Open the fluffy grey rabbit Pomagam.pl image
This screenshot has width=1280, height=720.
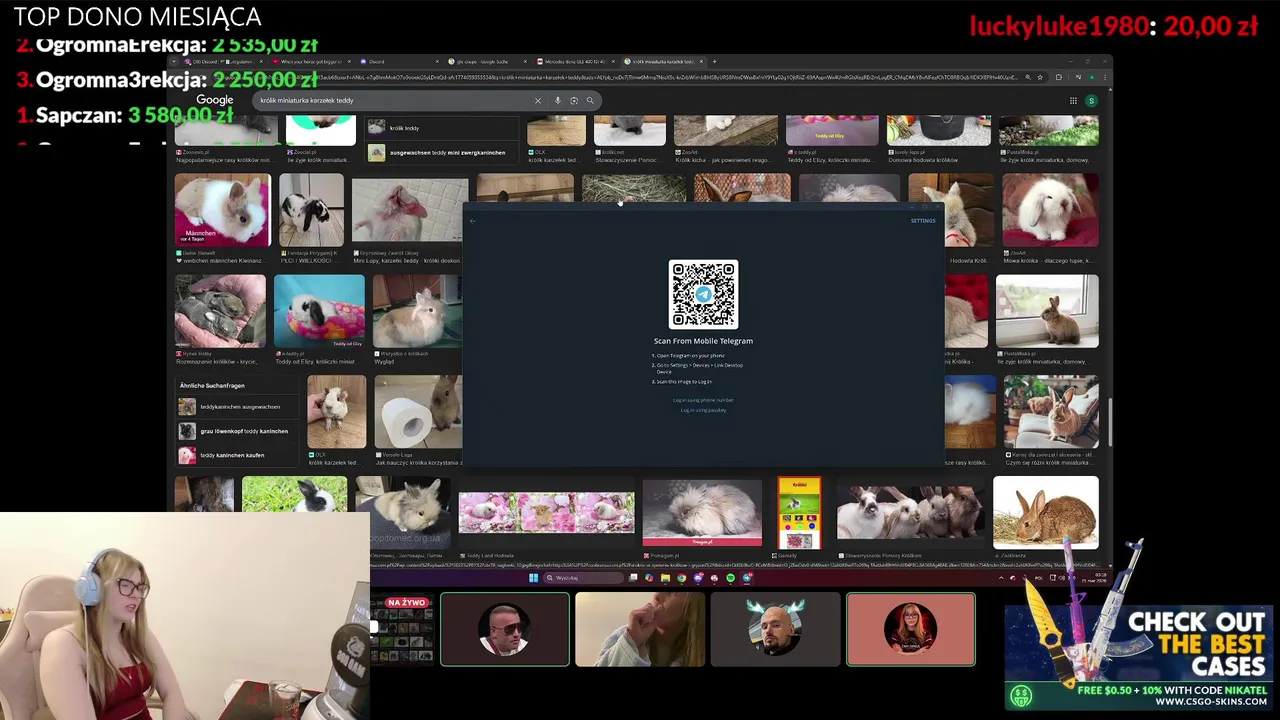(x=702, y=513)
